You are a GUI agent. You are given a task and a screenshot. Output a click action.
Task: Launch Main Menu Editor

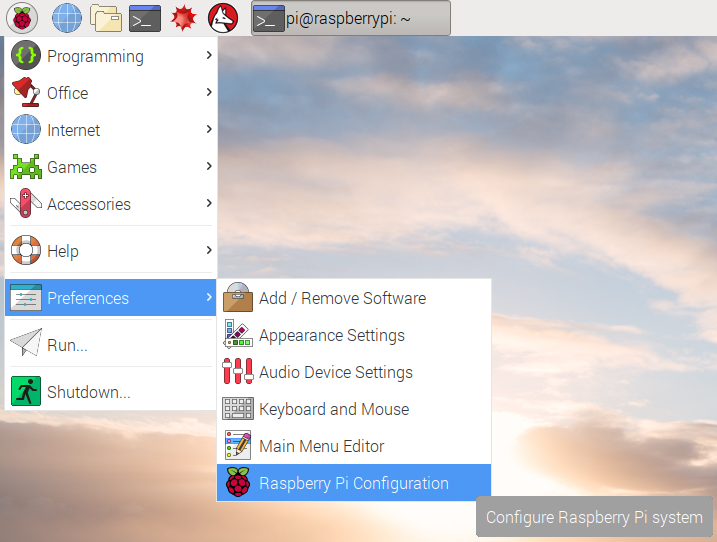pyautogui.click(x=354, y=446)
